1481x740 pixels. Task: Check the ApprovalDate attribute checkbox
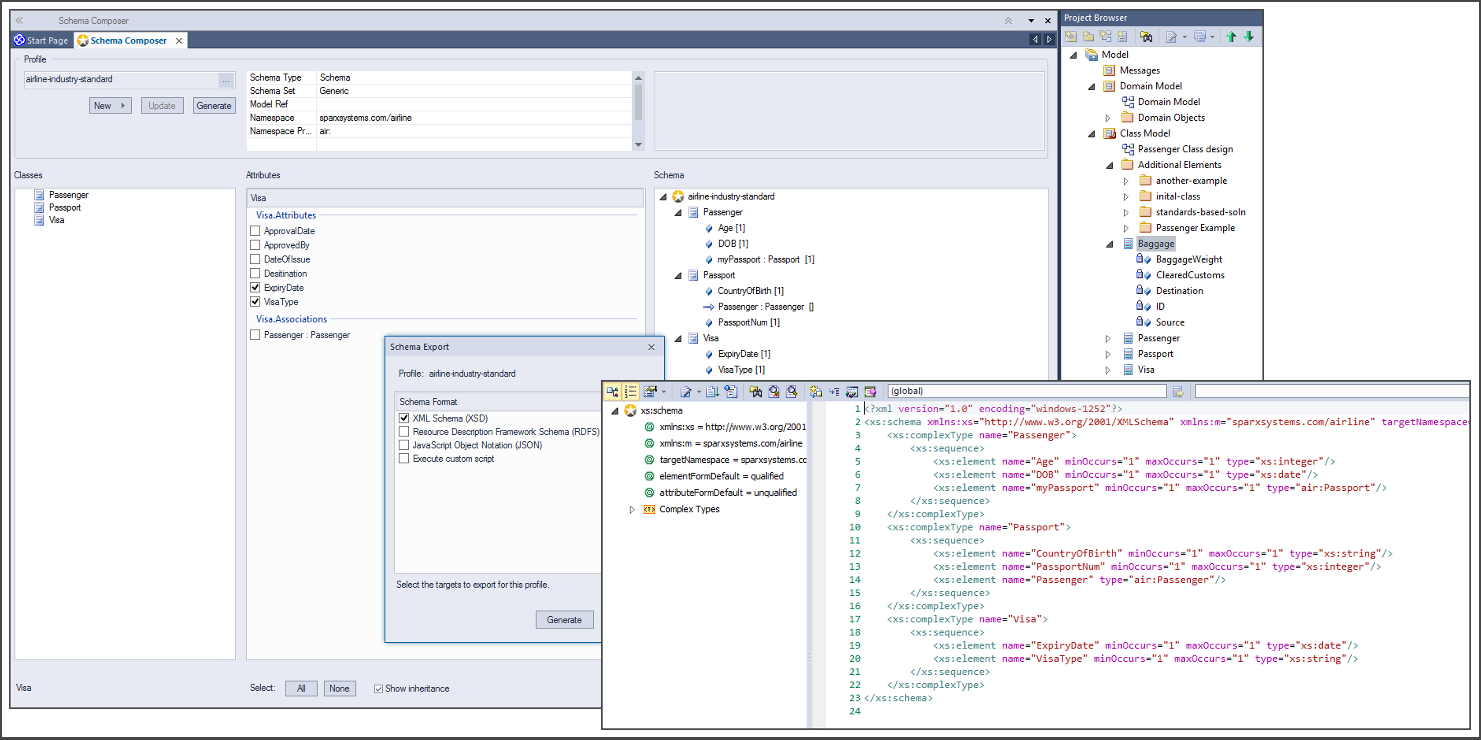[x=255, y=231]
